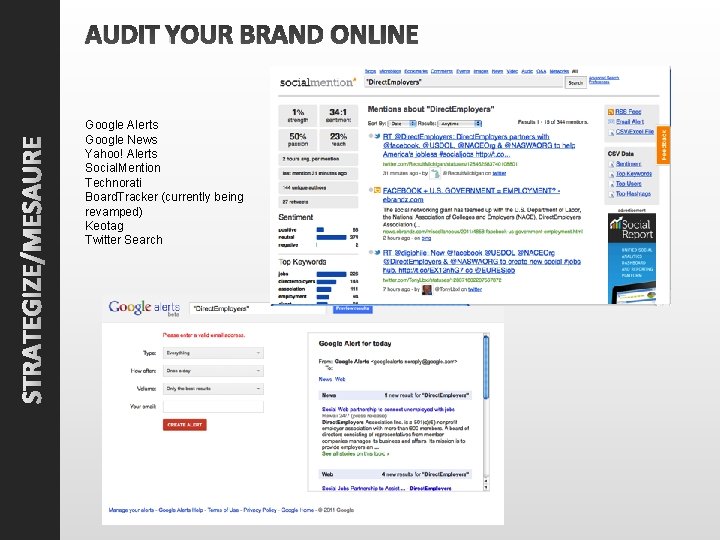Click the Top Users CSV file icon

pyautogui.click(x=612, y=184)
